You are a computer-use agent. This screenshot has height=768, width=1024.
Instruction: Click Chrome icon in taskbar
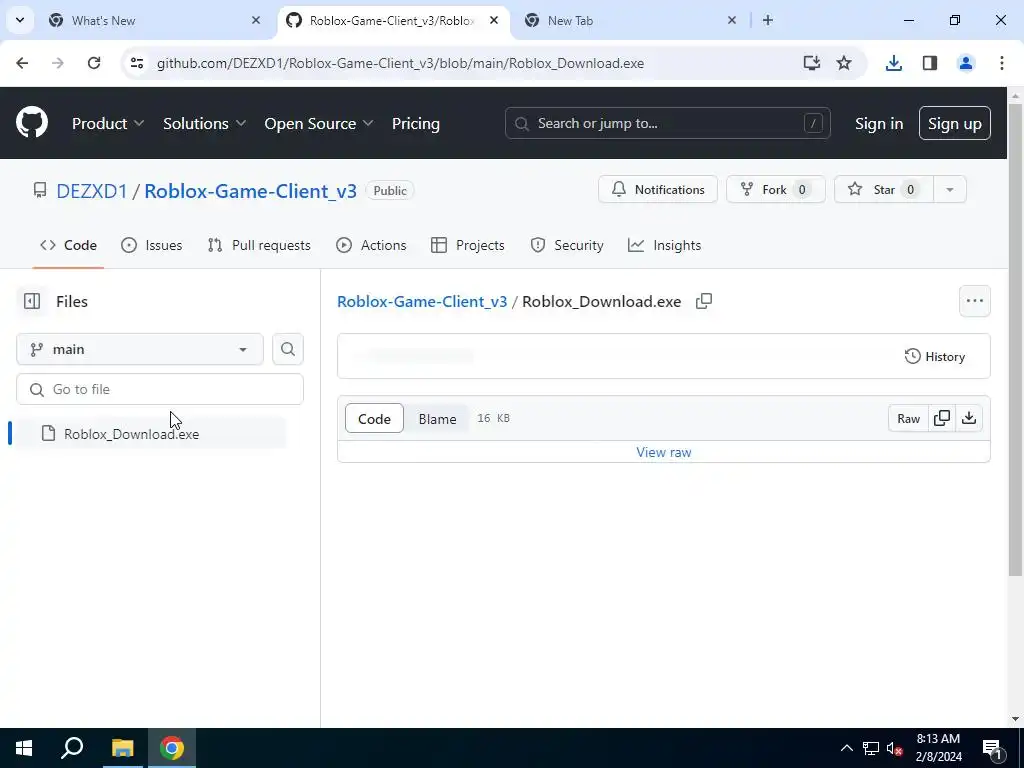pos(172,748)
